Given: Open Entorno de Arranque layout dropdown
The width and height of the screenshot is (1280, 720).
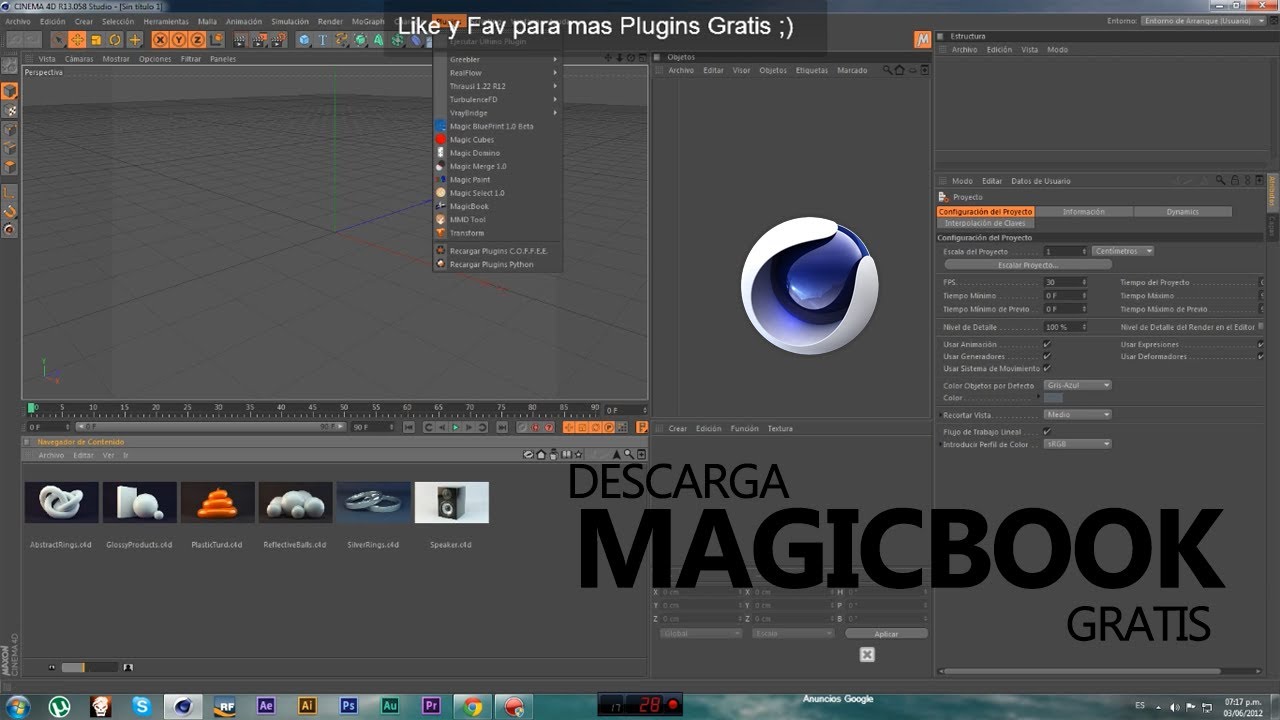Looking at the screenshot, I should (x=1203, y=21).
